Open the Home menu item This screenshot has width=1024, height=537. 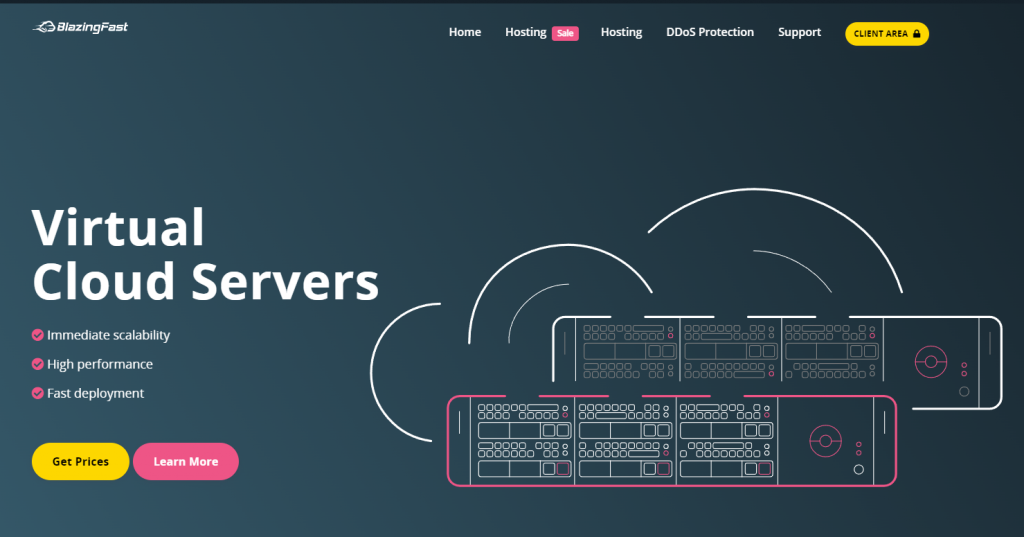point(464,32)
